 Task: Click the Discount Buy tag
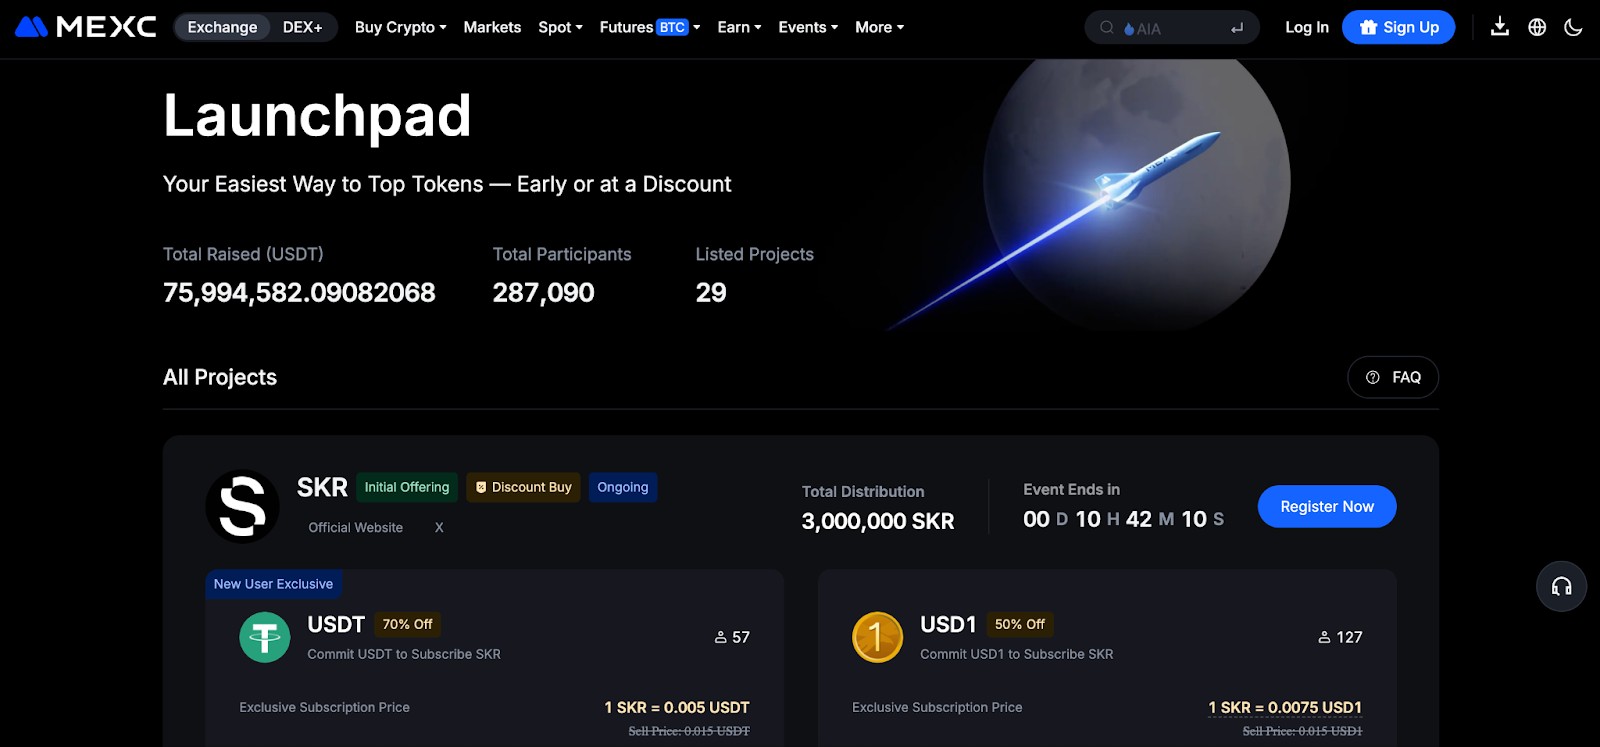[x=523, y=487]
